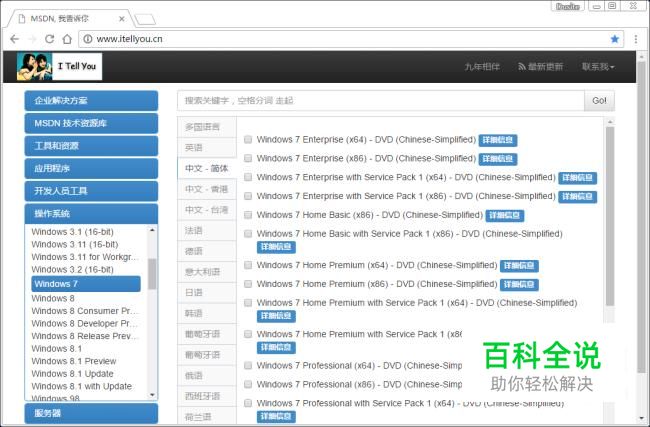This screenshot has height=427, width=650.
Task: Click the browser forward arrow
Action: (x=32, y=39)
